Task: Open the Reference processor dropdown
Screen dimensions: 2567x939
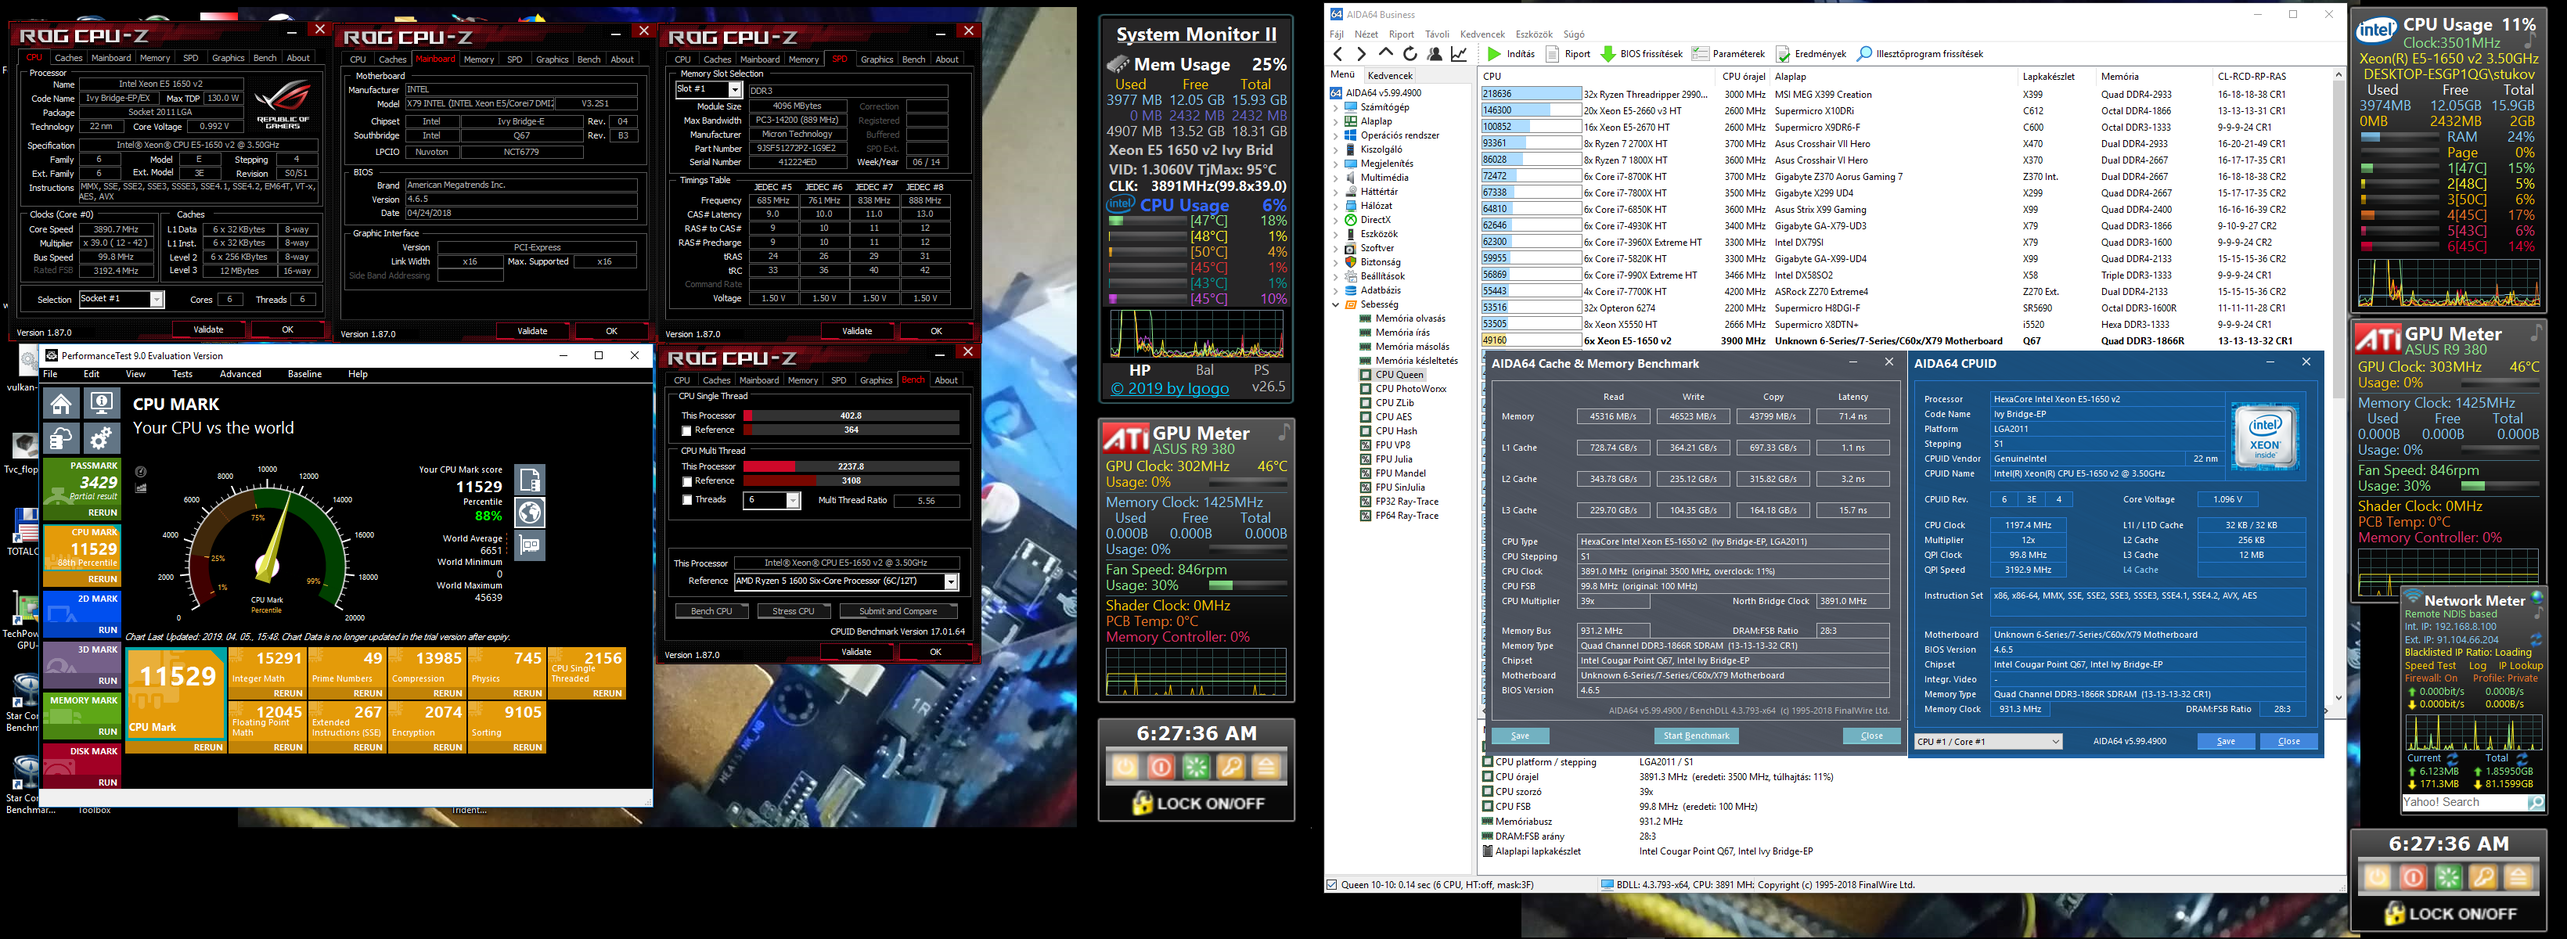Action: (951, 582)
